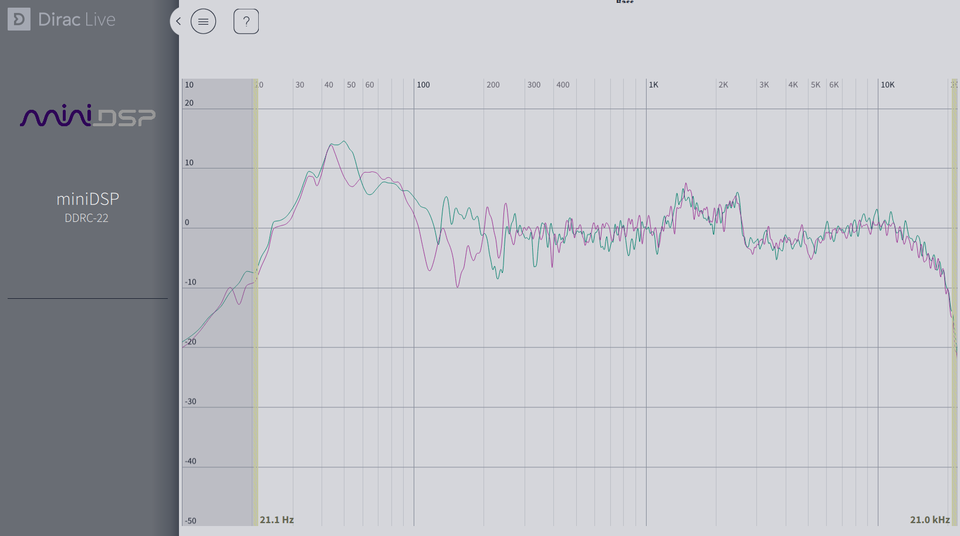Click the 10K frequency axis label
The height and width of the screenshot is (536, 960).
pyautogui.click(x=887, y=85)
